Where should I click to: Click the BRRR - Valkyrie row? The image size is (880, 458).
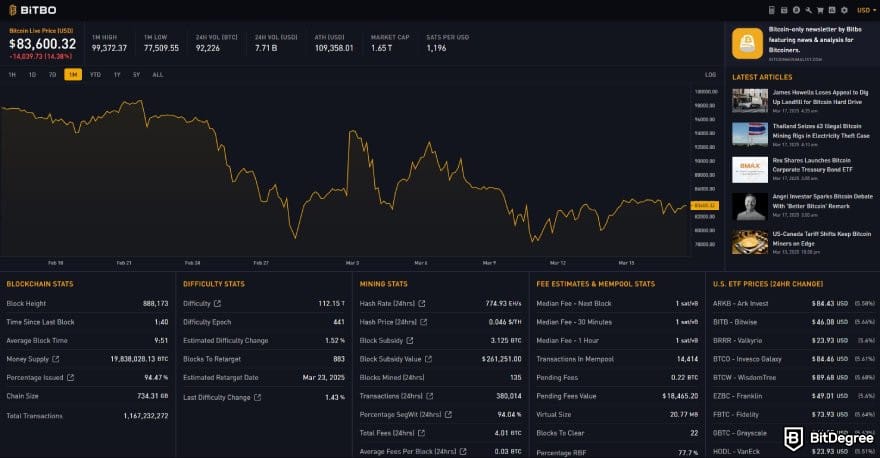pyautogui.click(x=794, y=341)
